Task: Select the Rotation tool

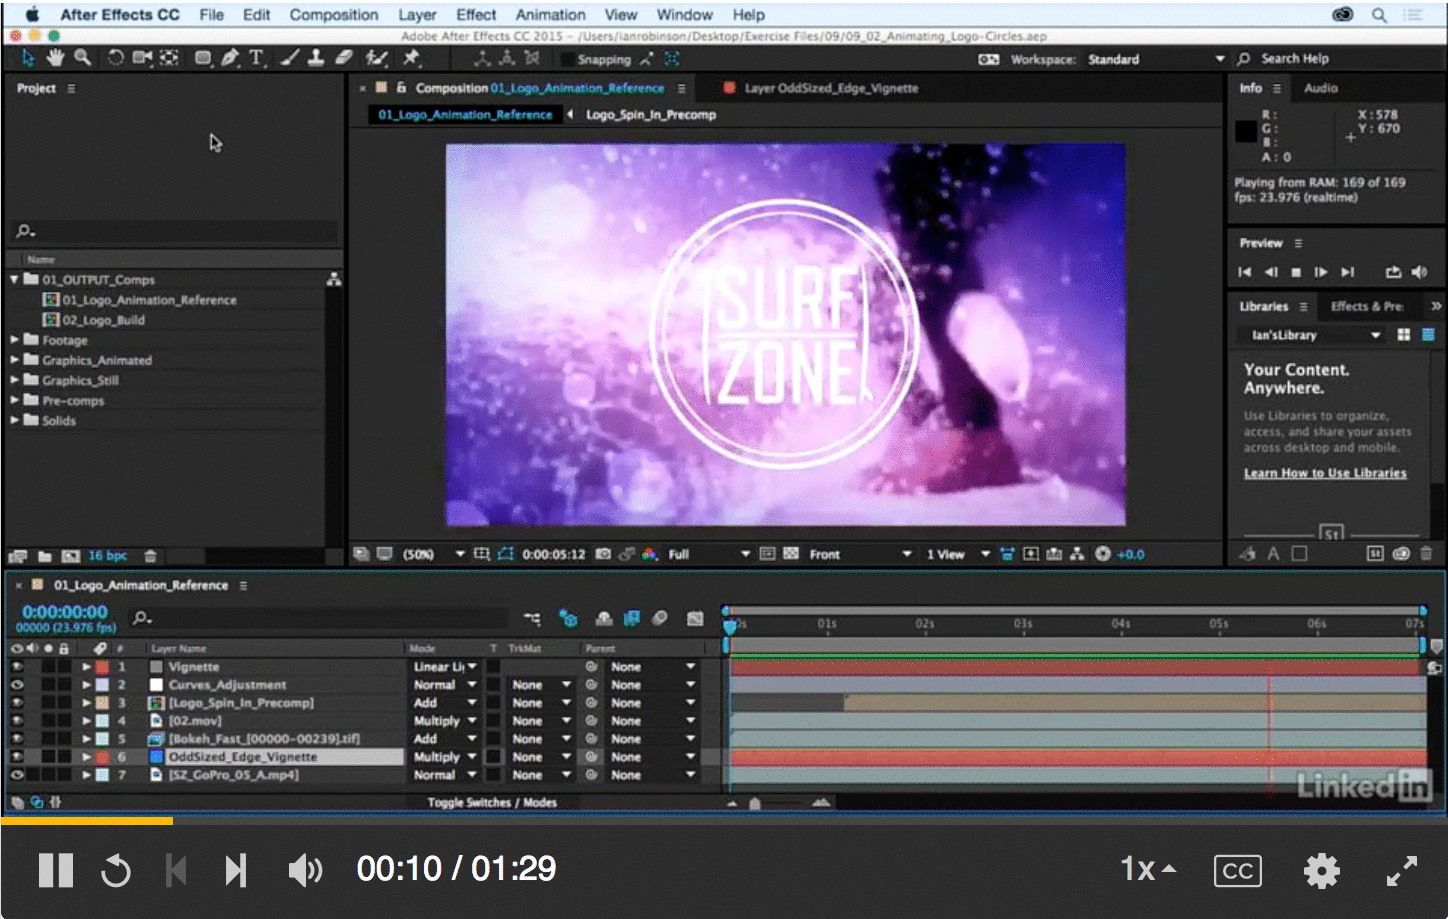Action: click(x=116, y=58)
